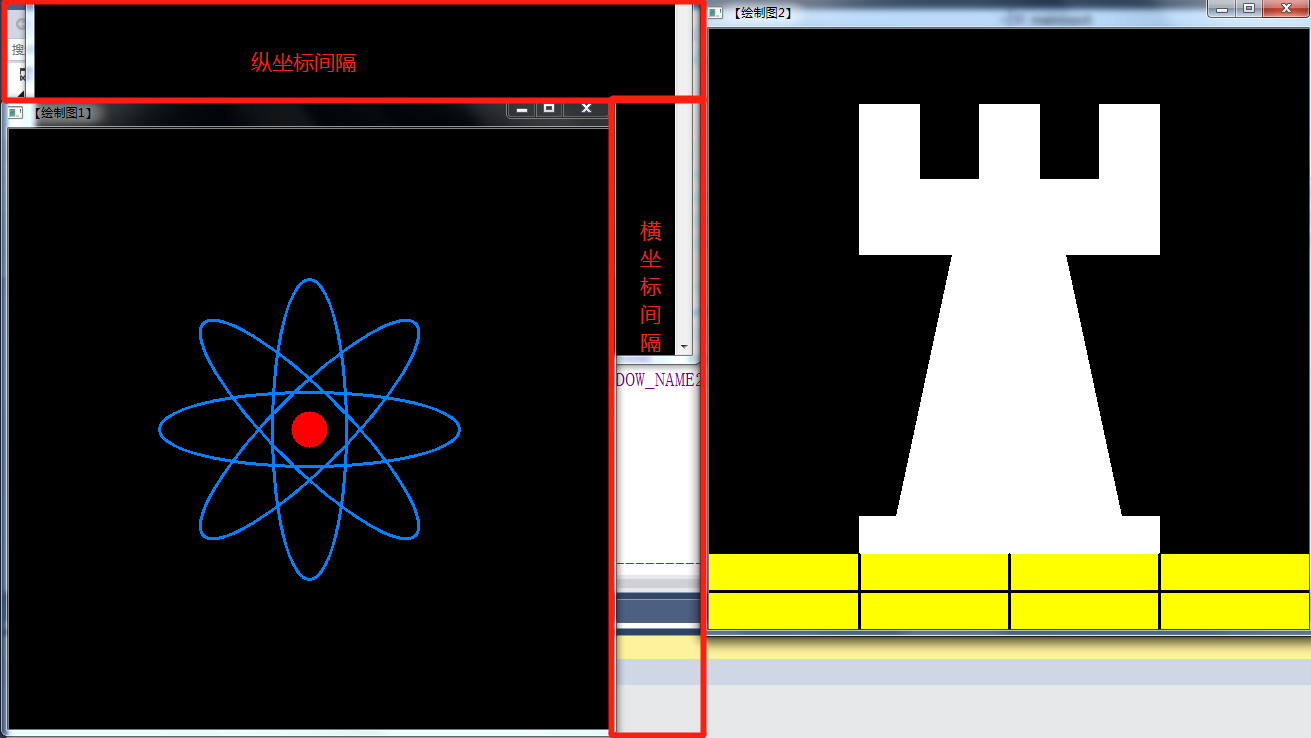
Task: Maximize the 绘制图2 window
Action: pyautogui.click(x=1249, y=8)
